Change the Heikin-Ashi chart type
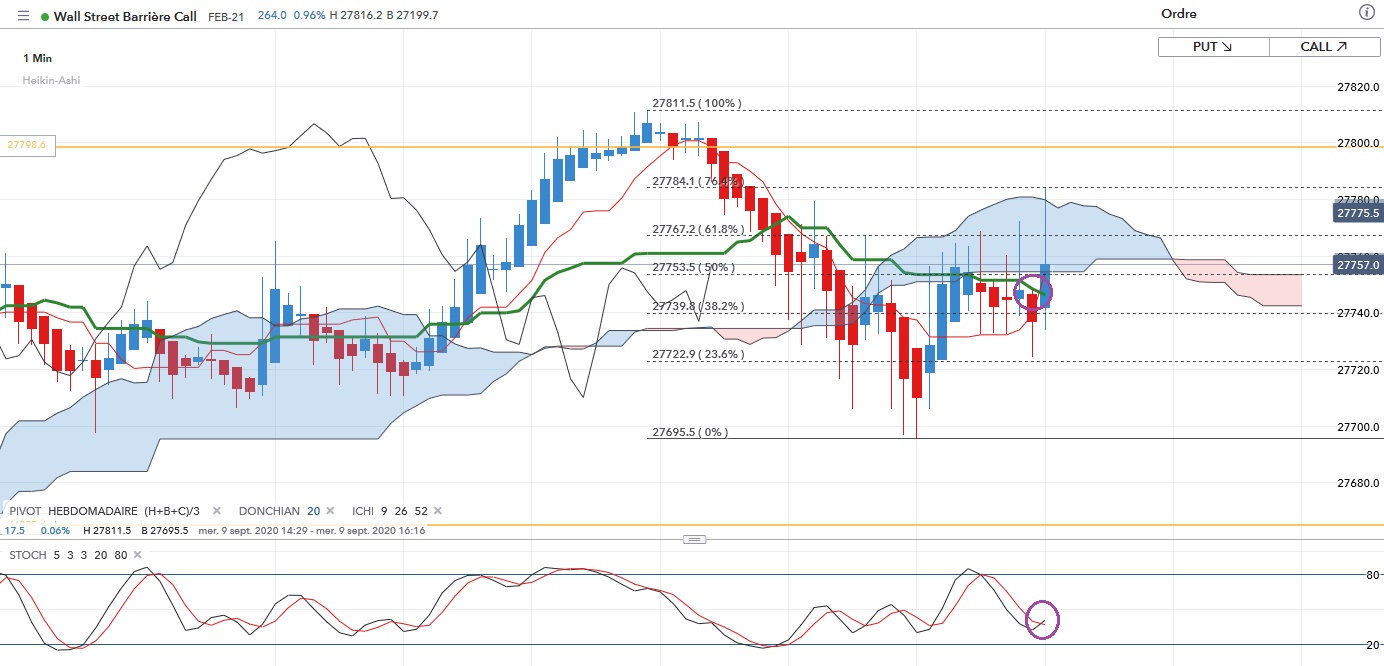The height and width of the screenshot is (666, 1384). point(51,80)
